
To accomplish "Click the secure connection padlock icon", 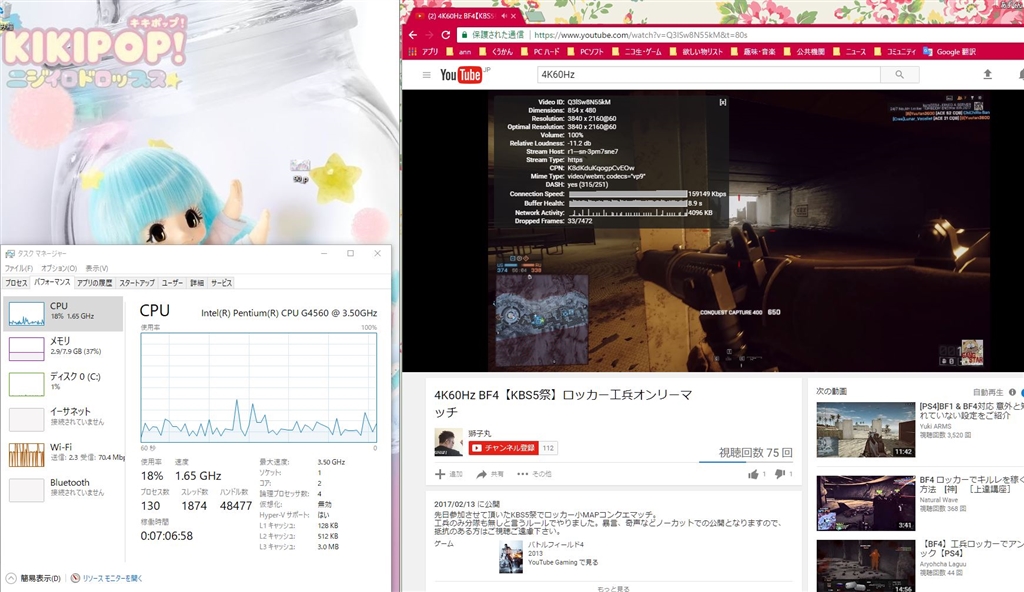I will (464, 35).
